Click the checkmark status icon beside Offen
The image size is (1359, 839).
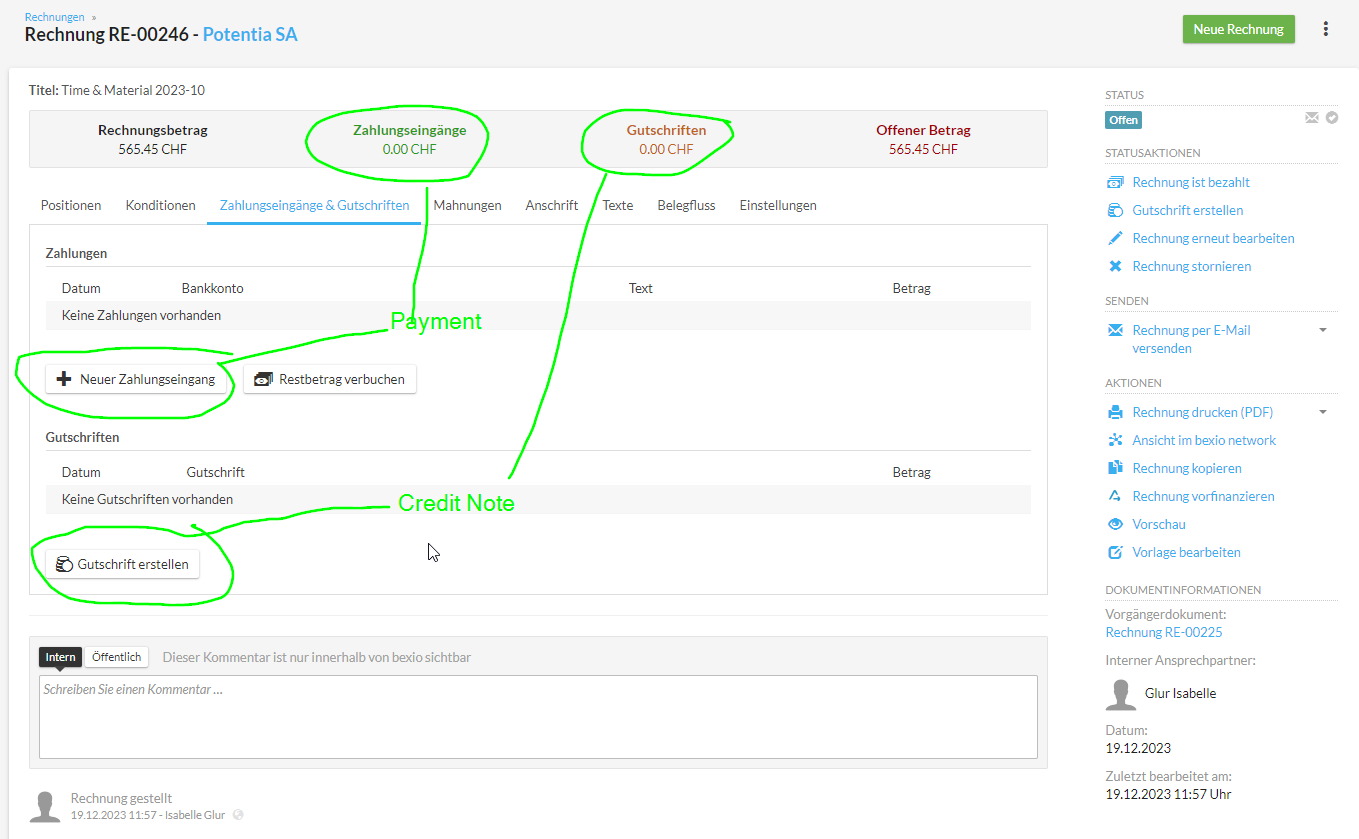point(1332,118)
